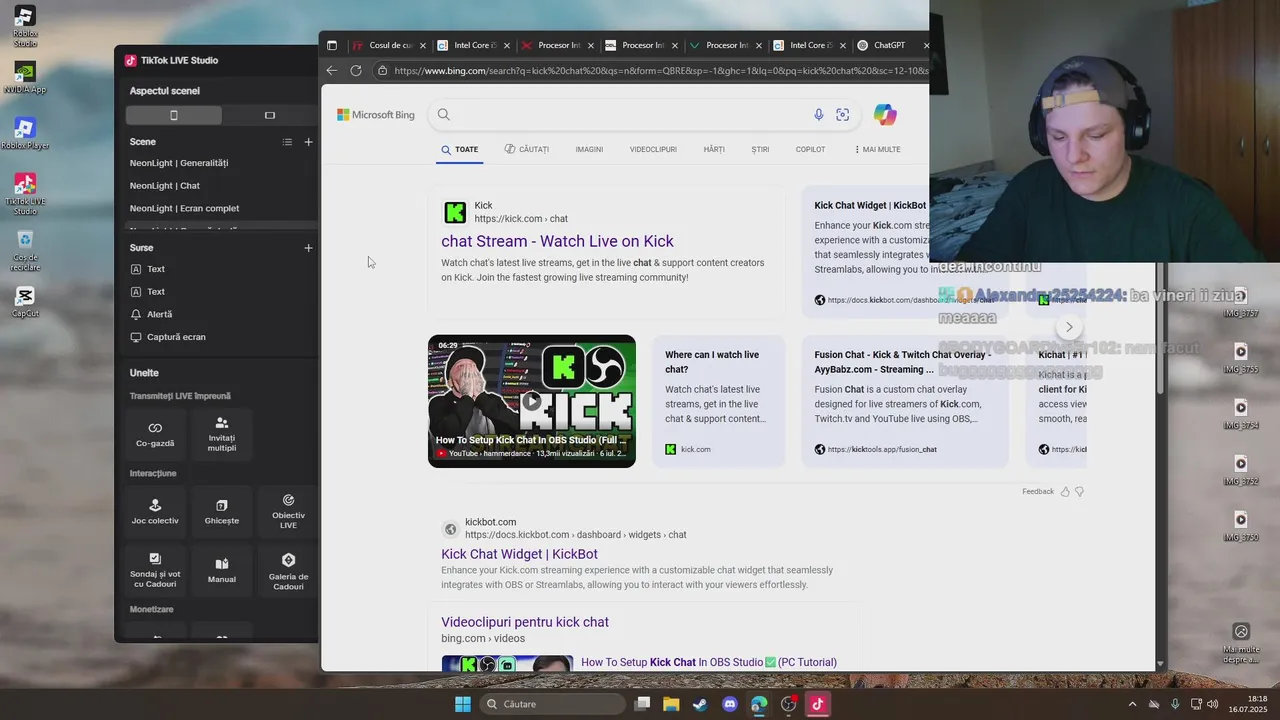Give thumbs up feedback

[1065, 492]
